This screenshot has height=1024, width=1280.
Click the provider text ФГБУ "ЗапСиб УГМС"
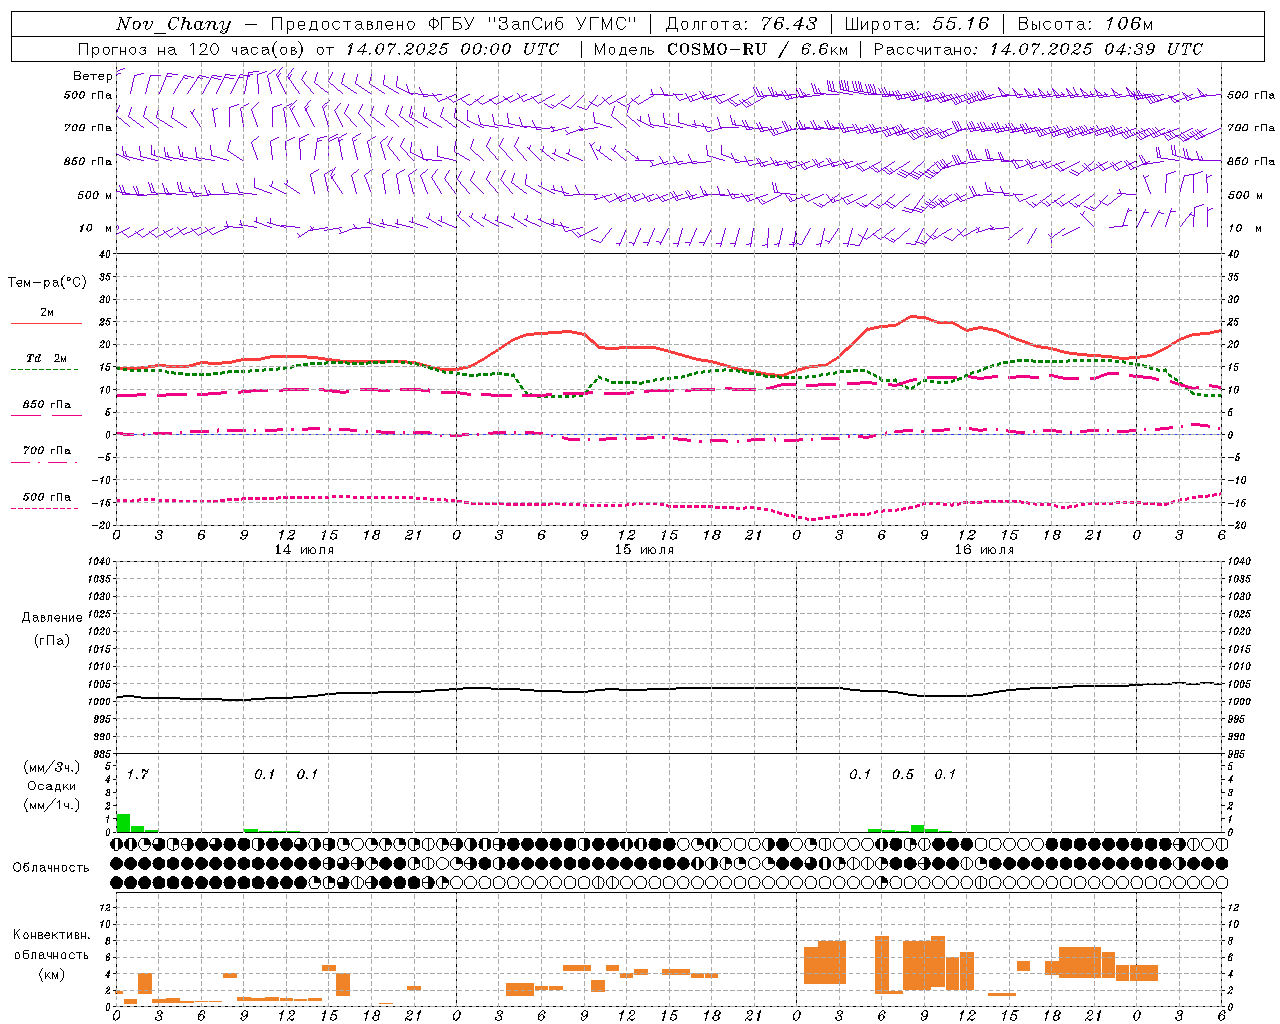tap(533, 24)
